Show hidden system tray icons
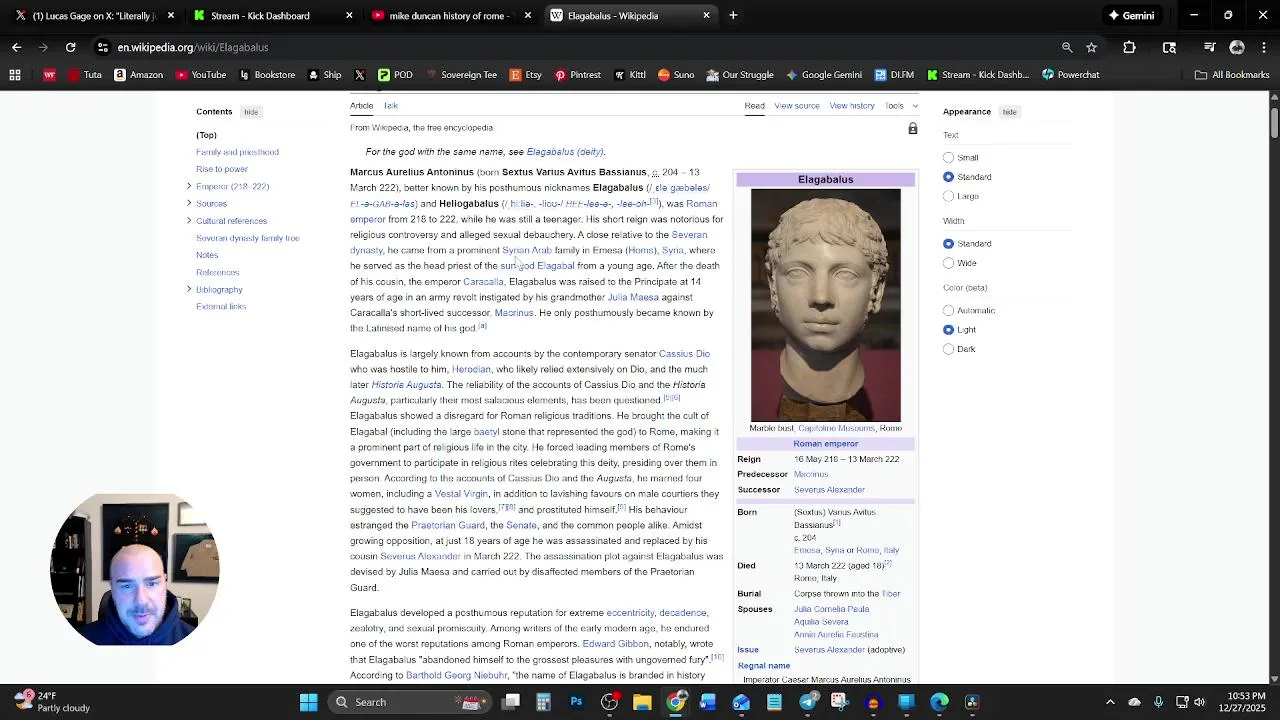The height and width of the screenshot is (720, 1280). [x=1109, y=702]
